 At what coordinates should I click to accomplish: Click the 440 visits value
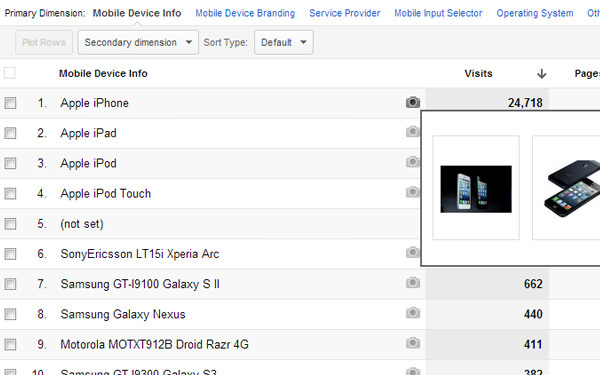[533, 314]
